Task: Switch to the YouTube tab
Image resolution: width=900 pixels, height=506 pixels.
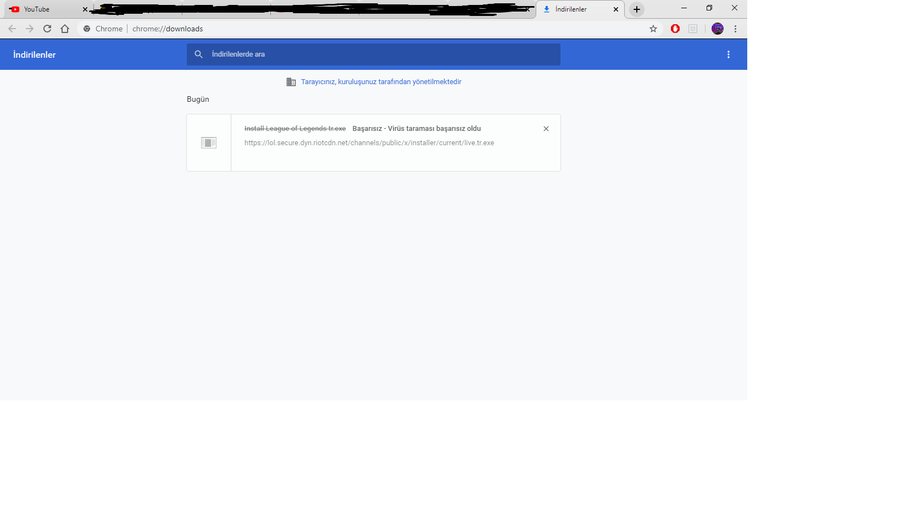Action: point(46,9)
